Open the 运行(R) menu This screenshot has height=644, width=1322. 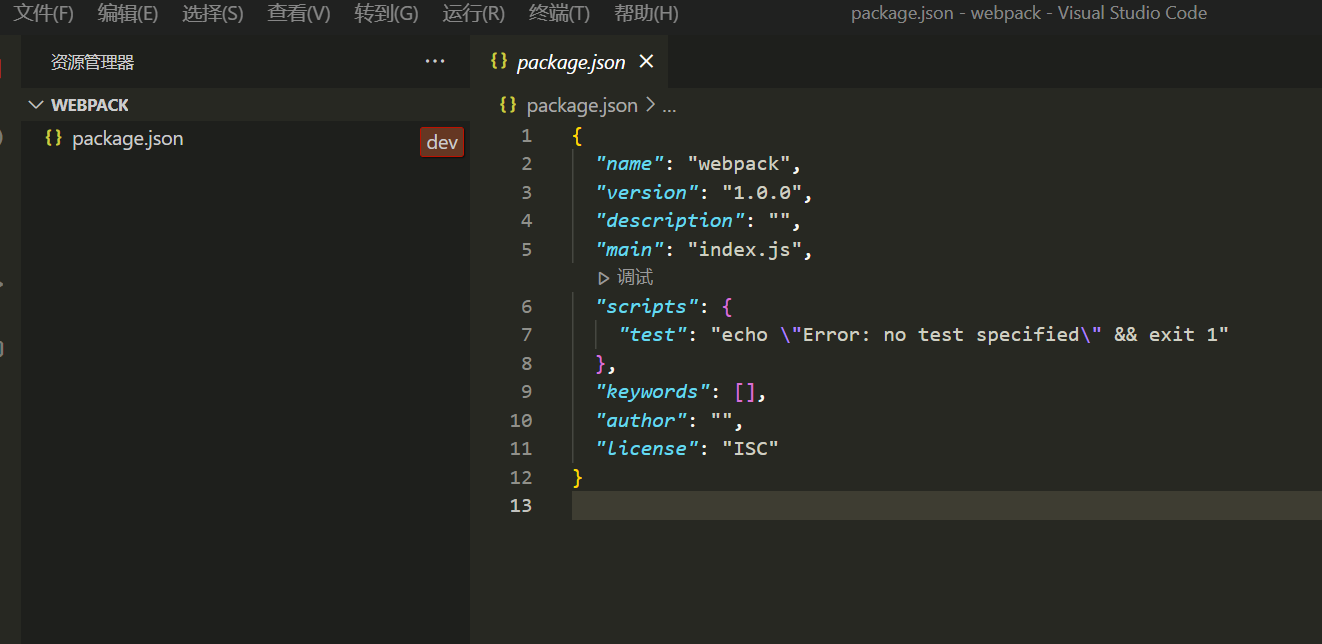tap(472, 15)
